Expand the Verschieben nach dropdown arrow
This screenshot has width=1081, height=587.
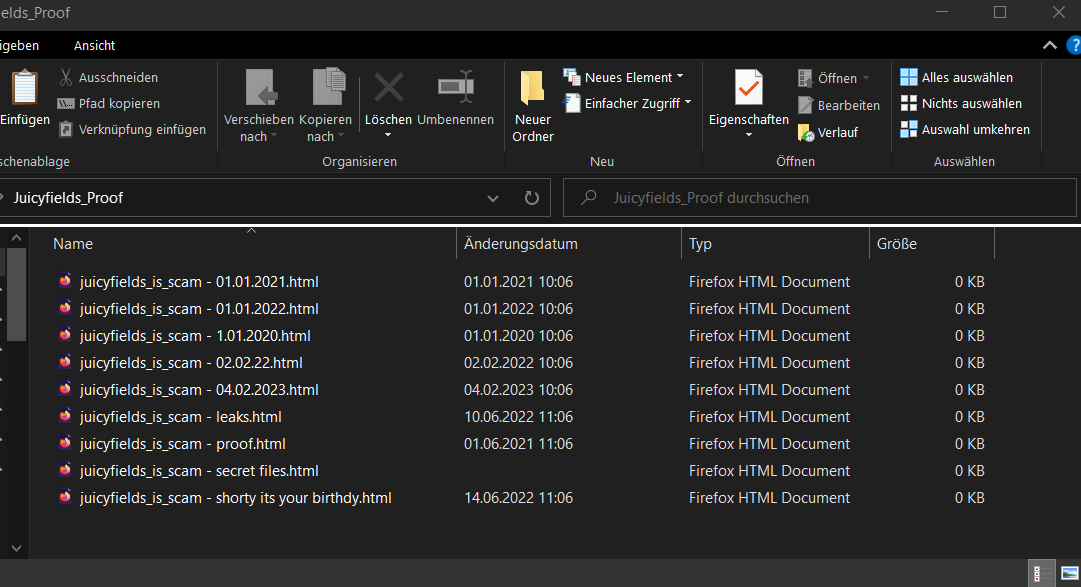(274, 136)
